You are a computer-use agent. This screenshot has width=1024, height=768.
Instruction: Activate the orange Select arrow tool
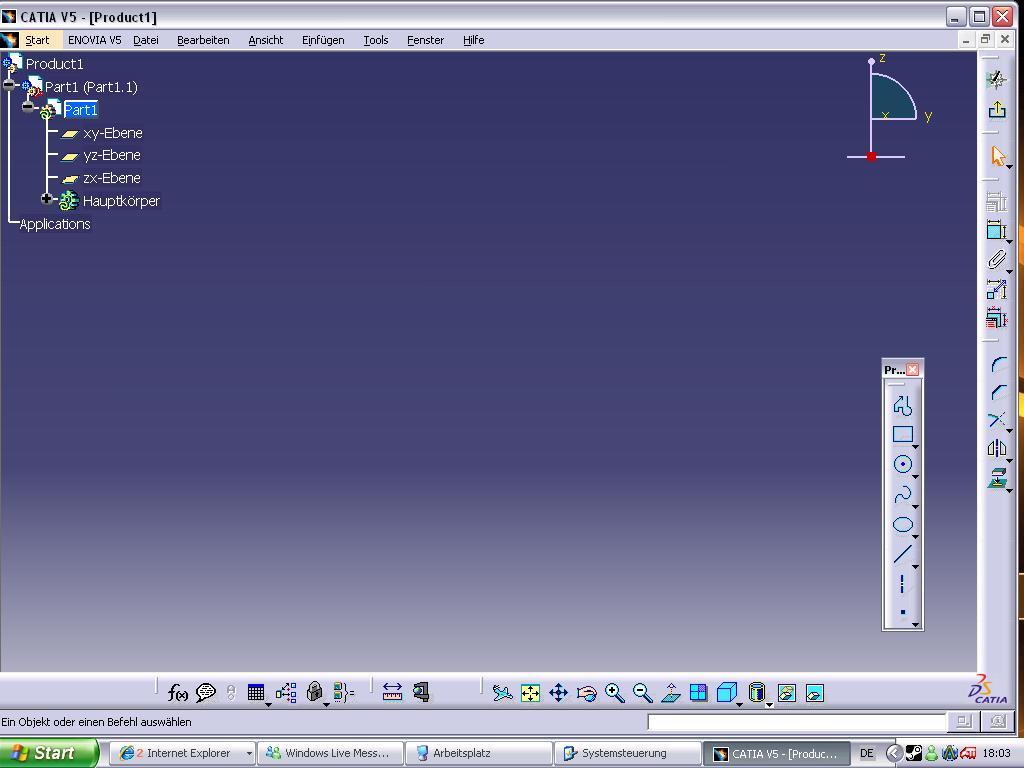(x=997, y=156)
